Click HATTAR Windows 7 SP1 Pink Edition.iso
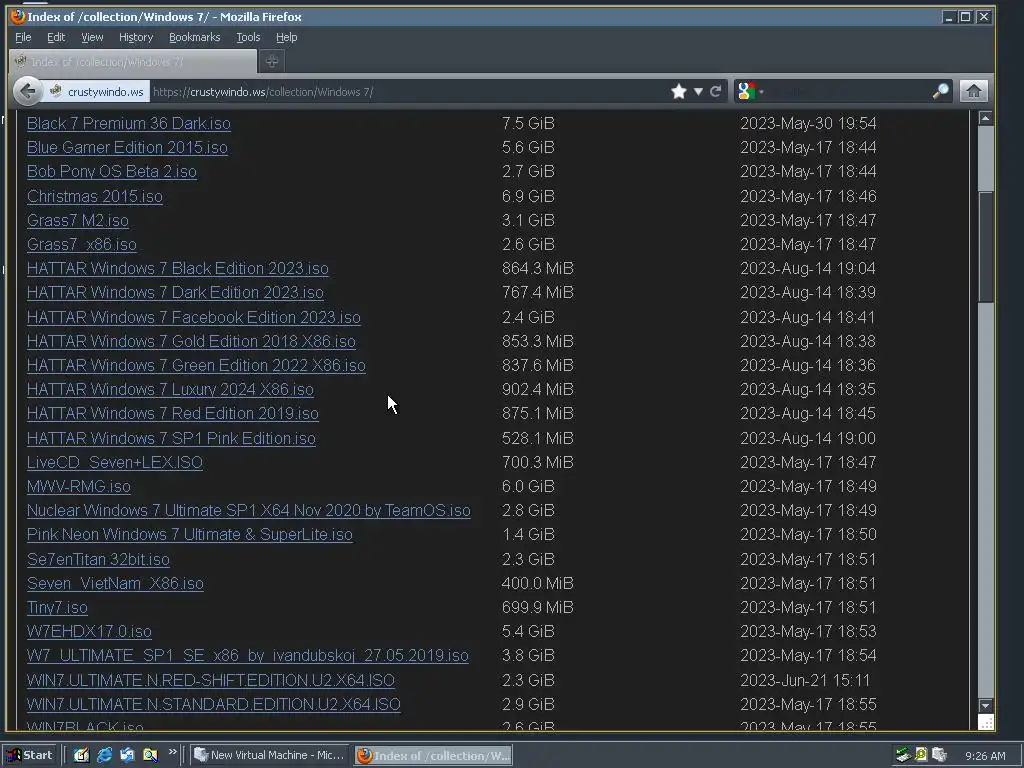This screenshot has height=768, width=1024. click(171, 438)
